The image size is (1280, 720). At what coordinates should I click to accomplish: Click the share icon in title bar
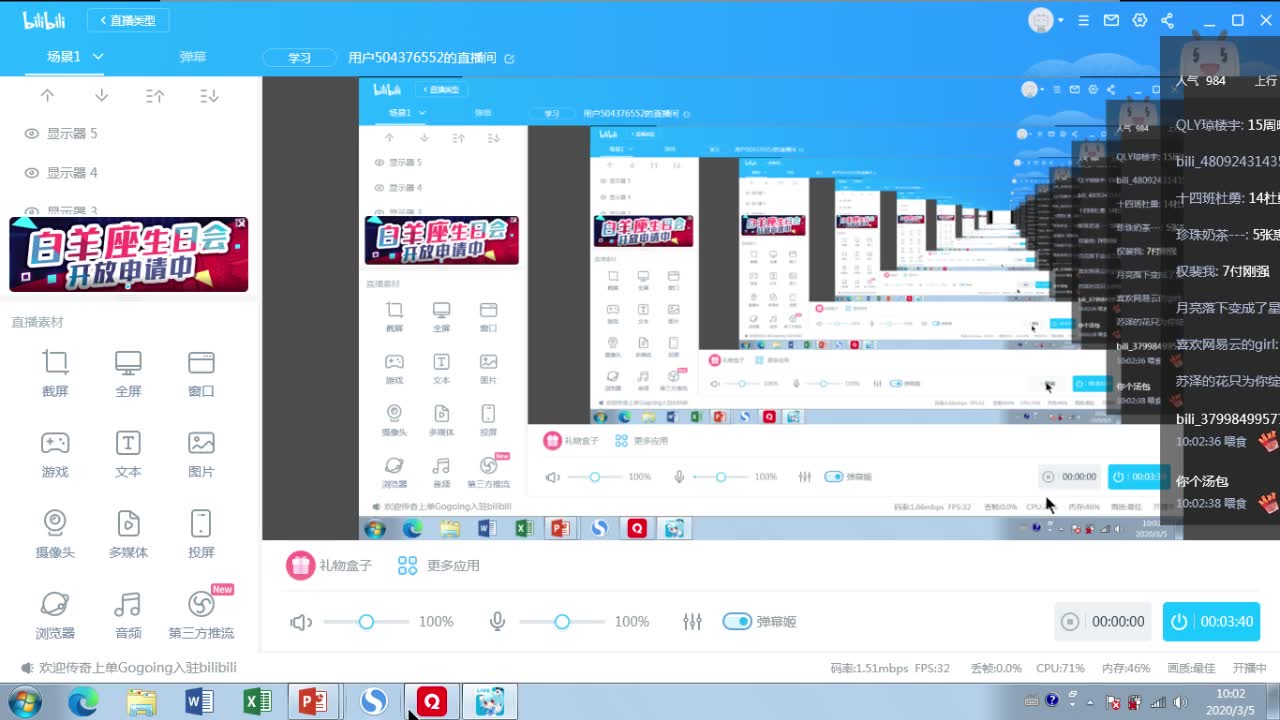1167,20
